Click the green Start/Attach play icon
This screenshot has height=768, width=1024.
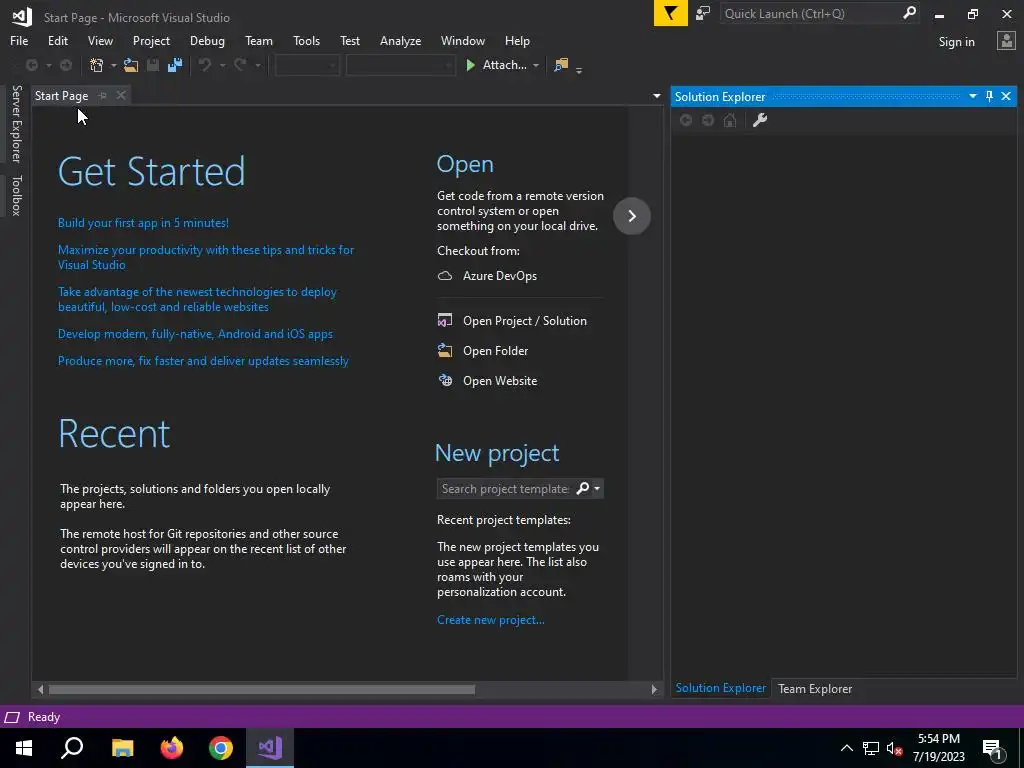click(x=470, y=65)
